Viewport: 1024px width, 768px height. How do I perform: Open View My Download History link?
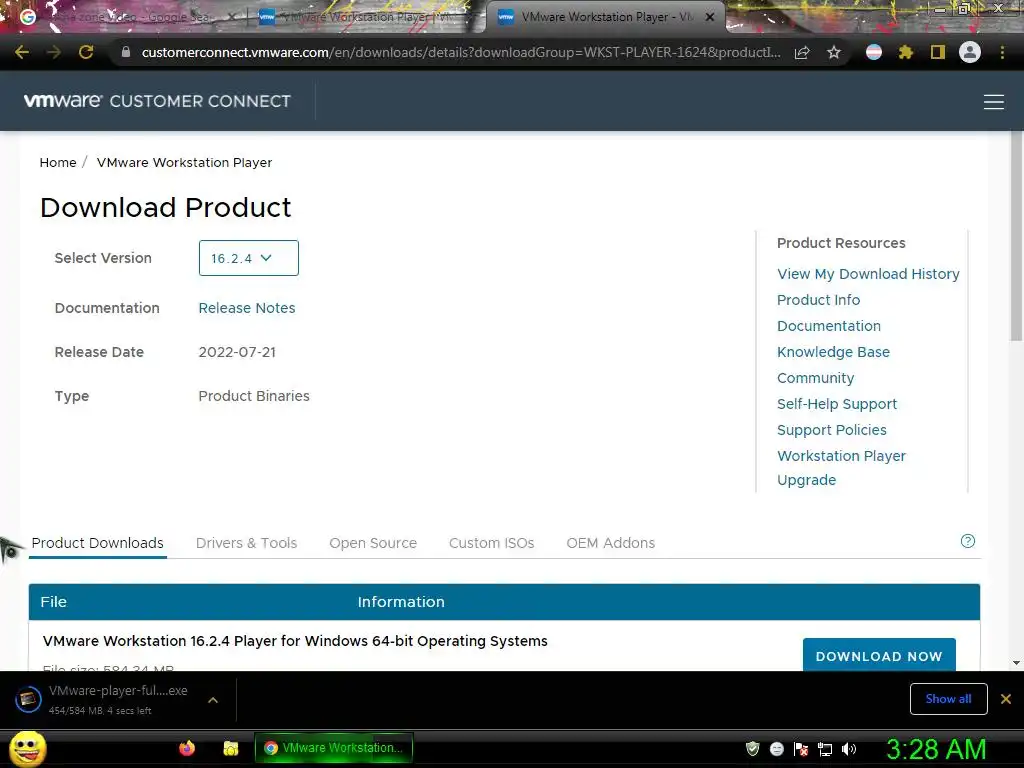[868, 274]
